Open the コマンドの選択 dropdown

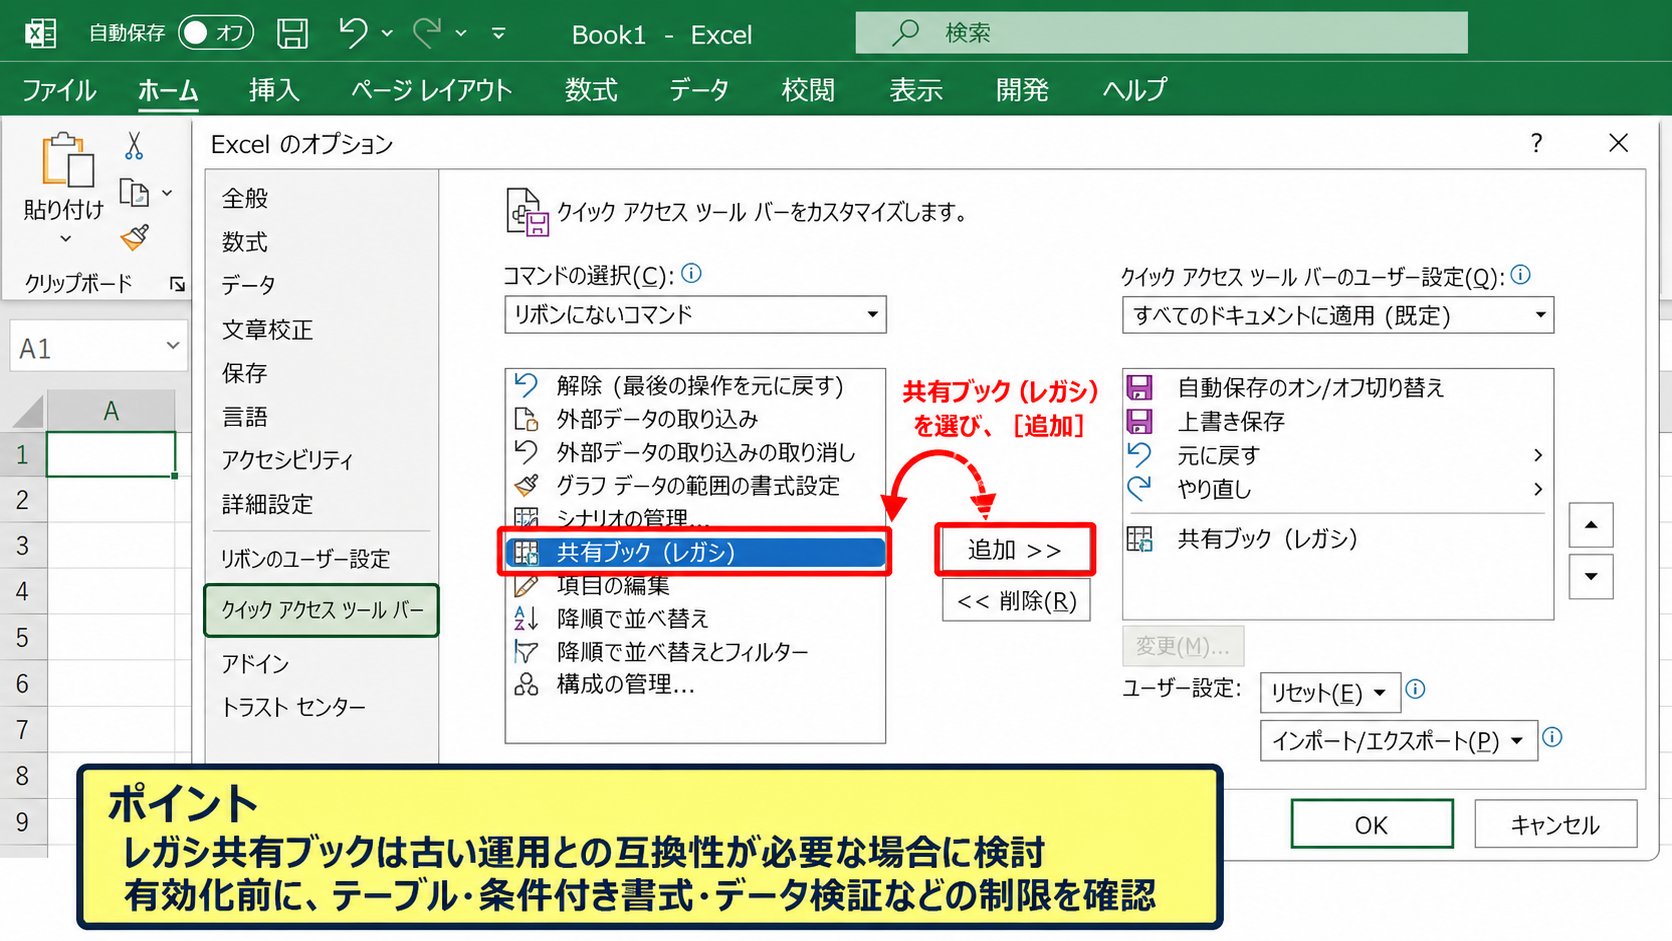695,315
